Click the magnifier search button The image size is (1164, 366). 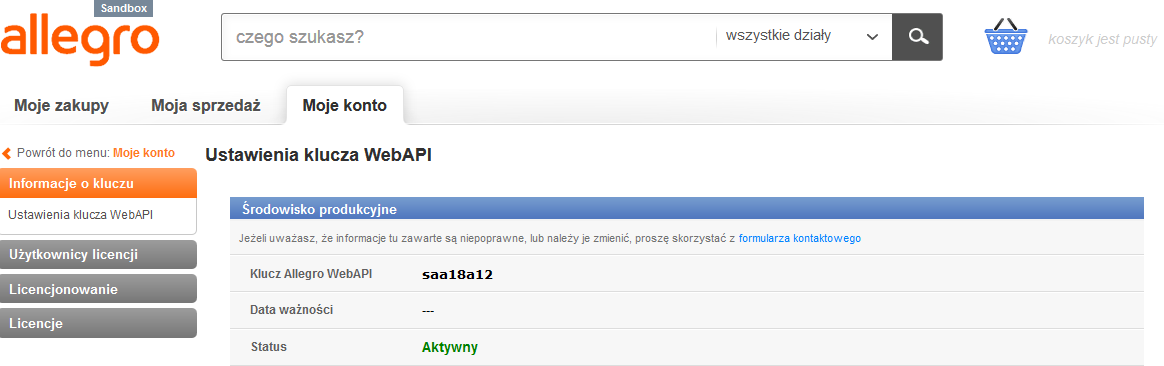tap(918, 36)
